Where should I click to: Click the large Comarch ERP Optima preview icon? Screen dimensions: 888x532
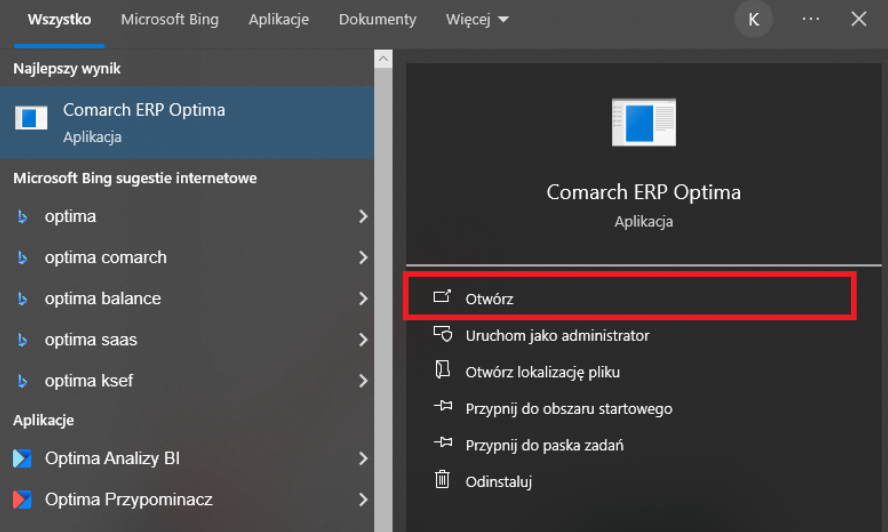[643, 122]
